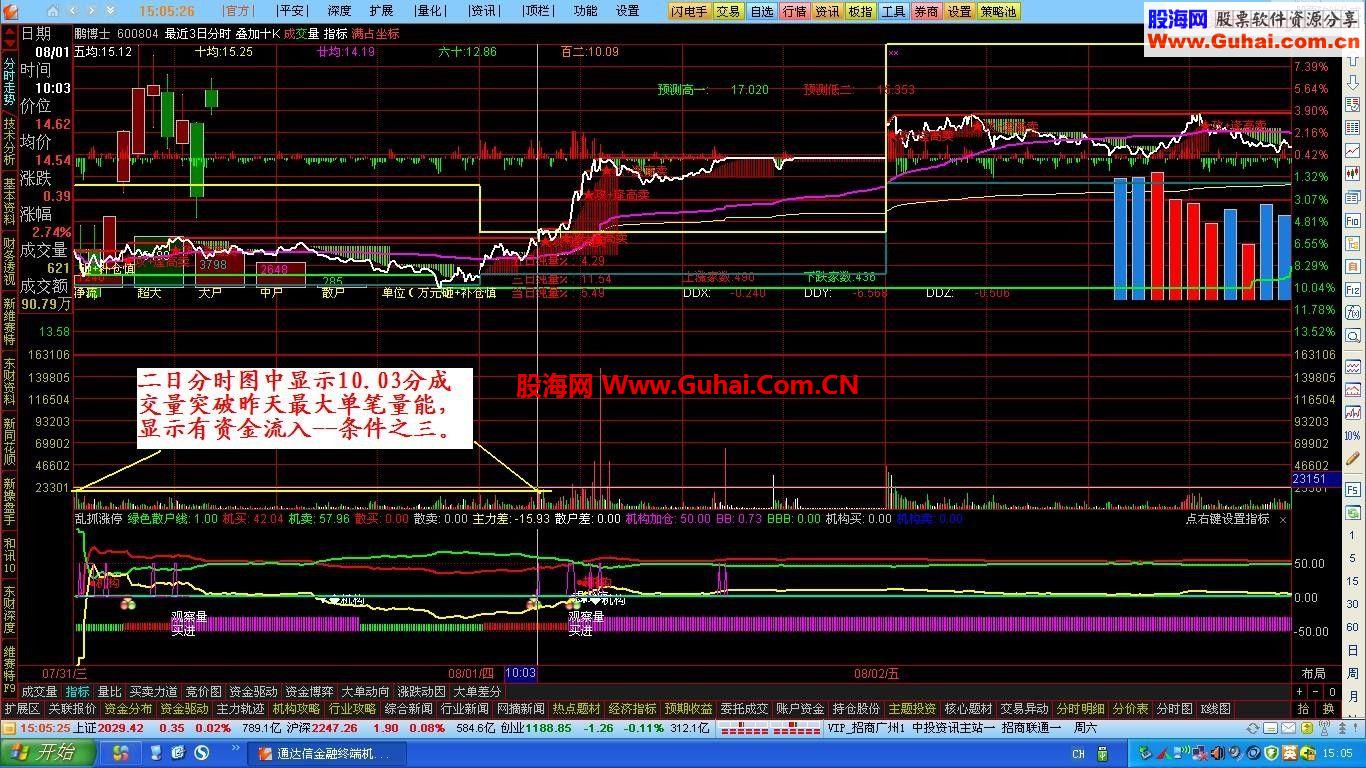
Task: Click the 月 monthly period button bottom right
Action: pyautogui.click(x=1353, y=697)
